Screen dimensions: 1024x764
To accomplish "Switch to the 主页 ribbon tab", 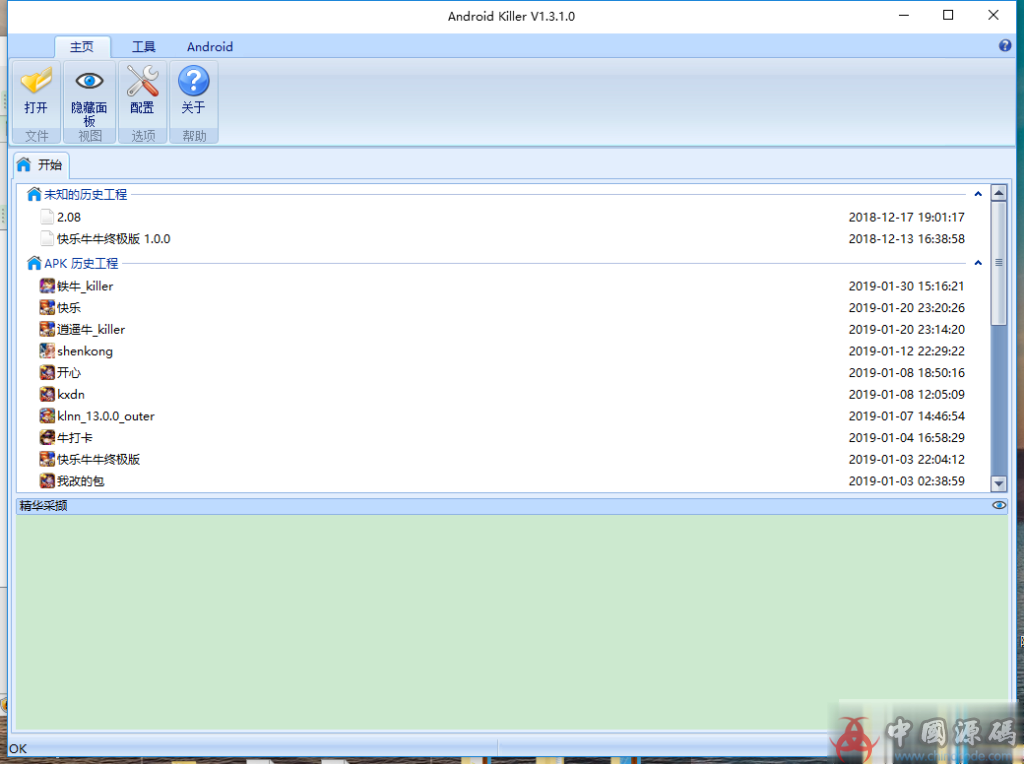I will (82, 47).
